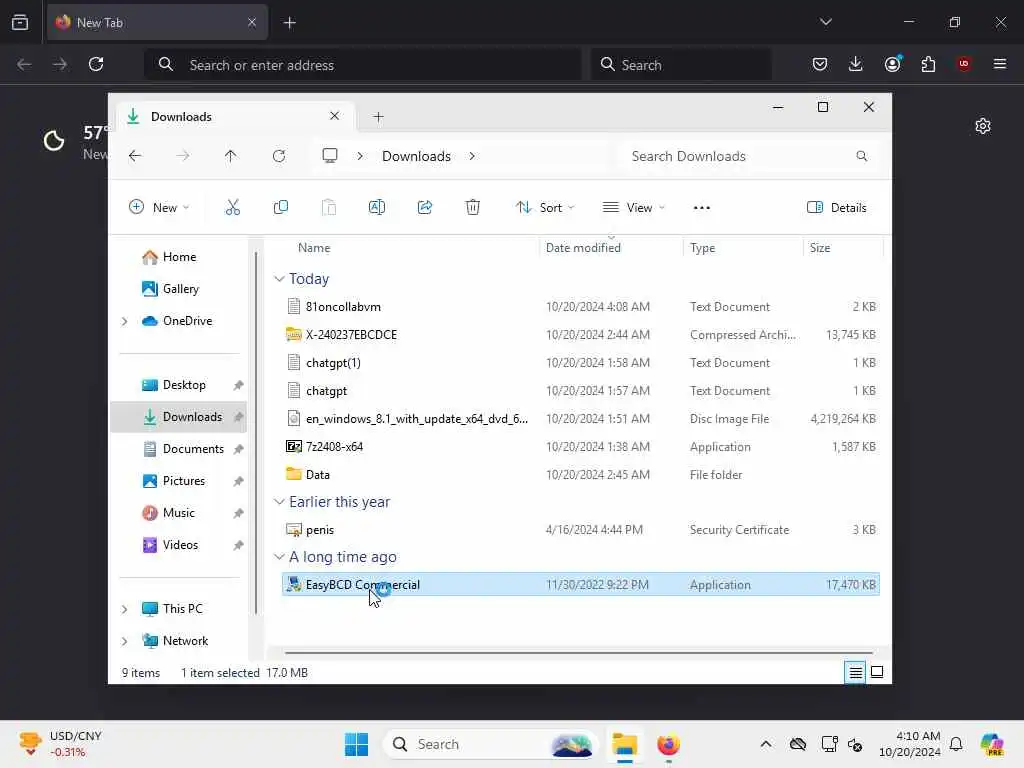This screenshot has width=1024, height=768.
Task: Click the Windows taskbar Search box
Action: point(490,744)
